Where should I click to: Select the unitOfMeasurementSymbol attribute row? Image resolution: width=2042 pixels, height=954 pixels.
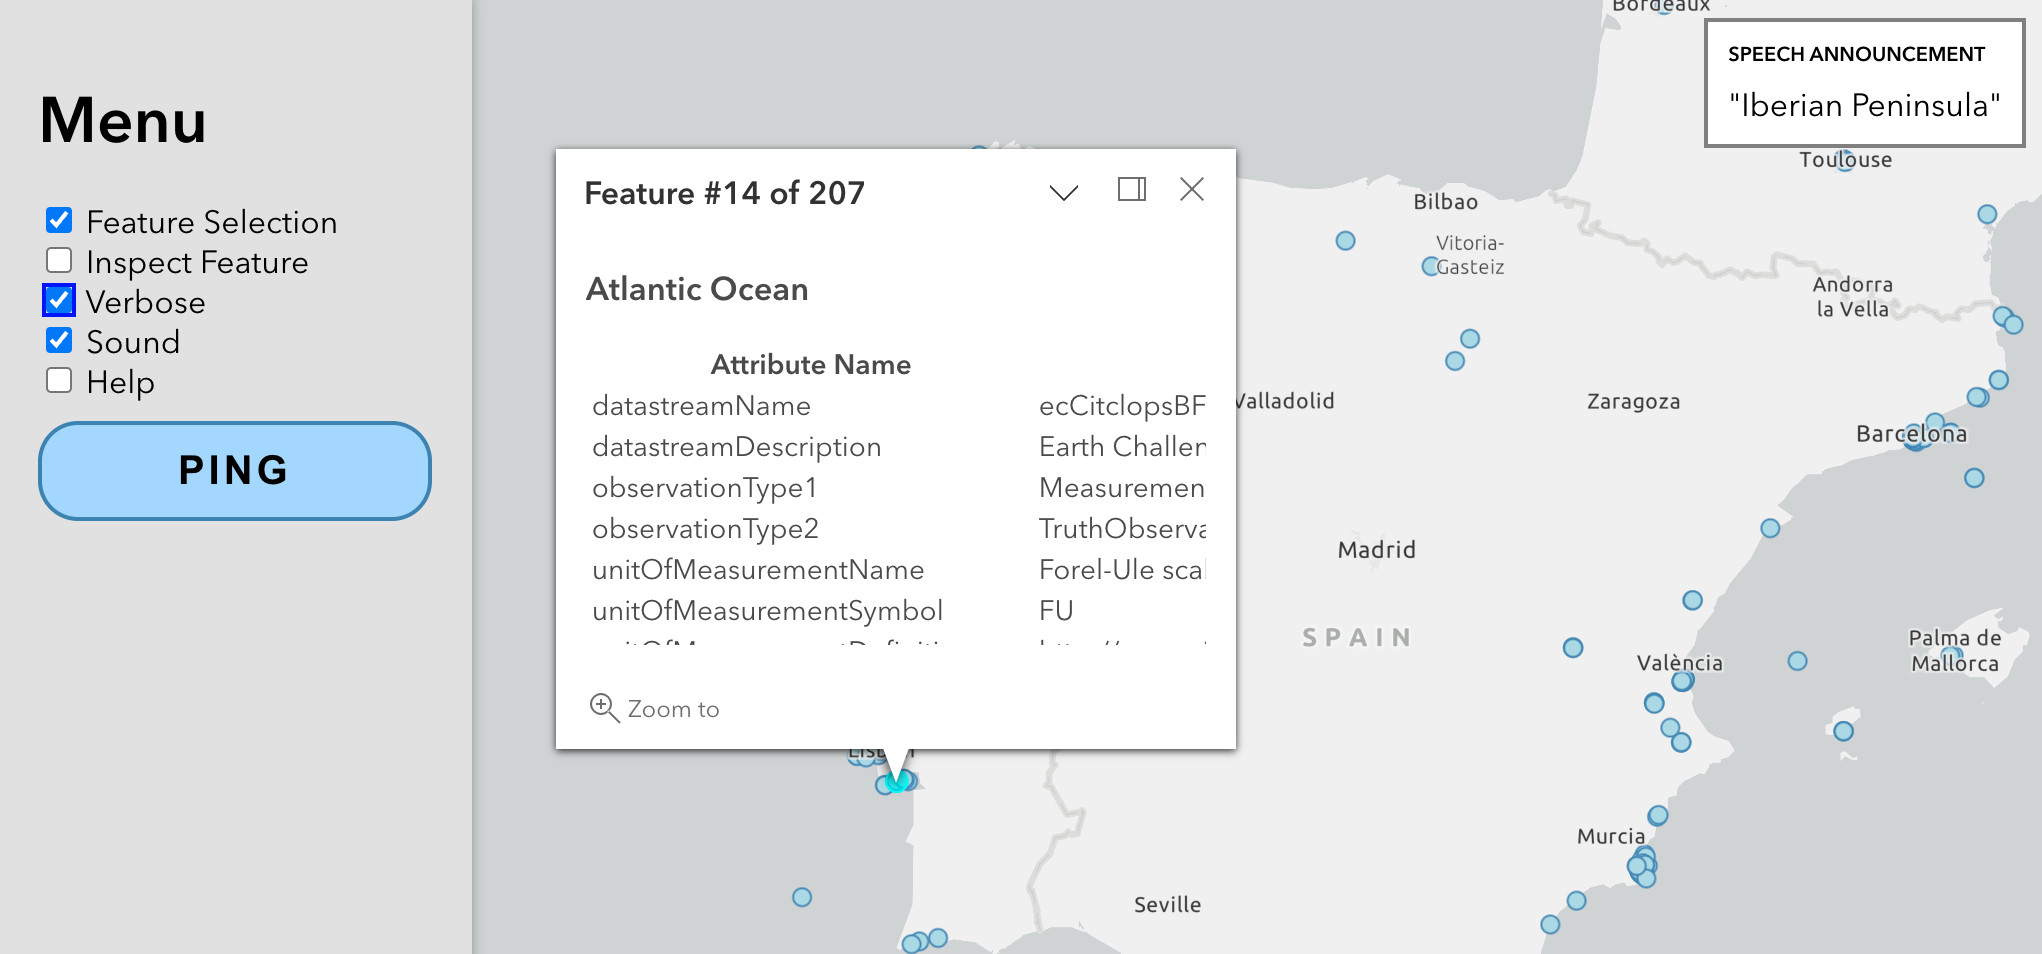(898, 611)
